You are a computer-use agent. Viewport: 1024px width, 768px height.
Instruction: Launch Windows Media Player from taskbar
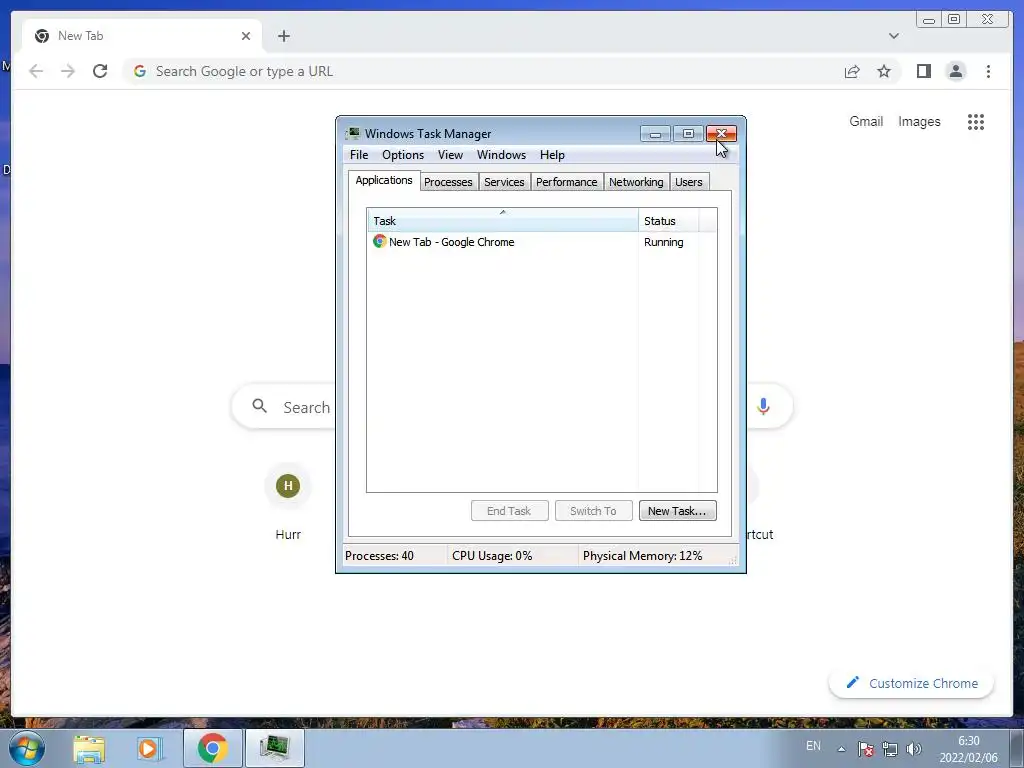150,748
